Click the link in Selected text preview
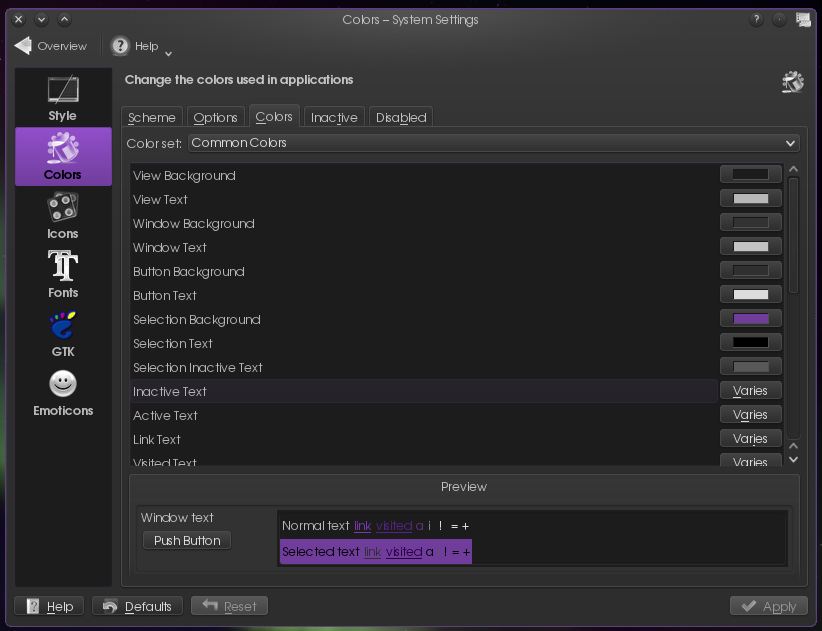822x631 pixels. click(372, 552)
